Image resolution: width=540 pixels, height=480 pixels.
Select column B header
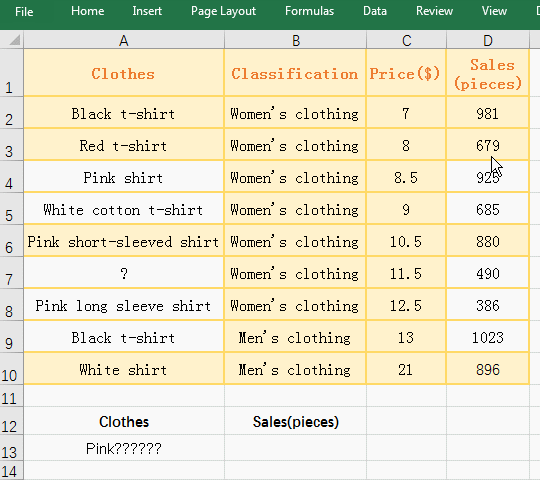pyautogui.click(x=295, y=40)
